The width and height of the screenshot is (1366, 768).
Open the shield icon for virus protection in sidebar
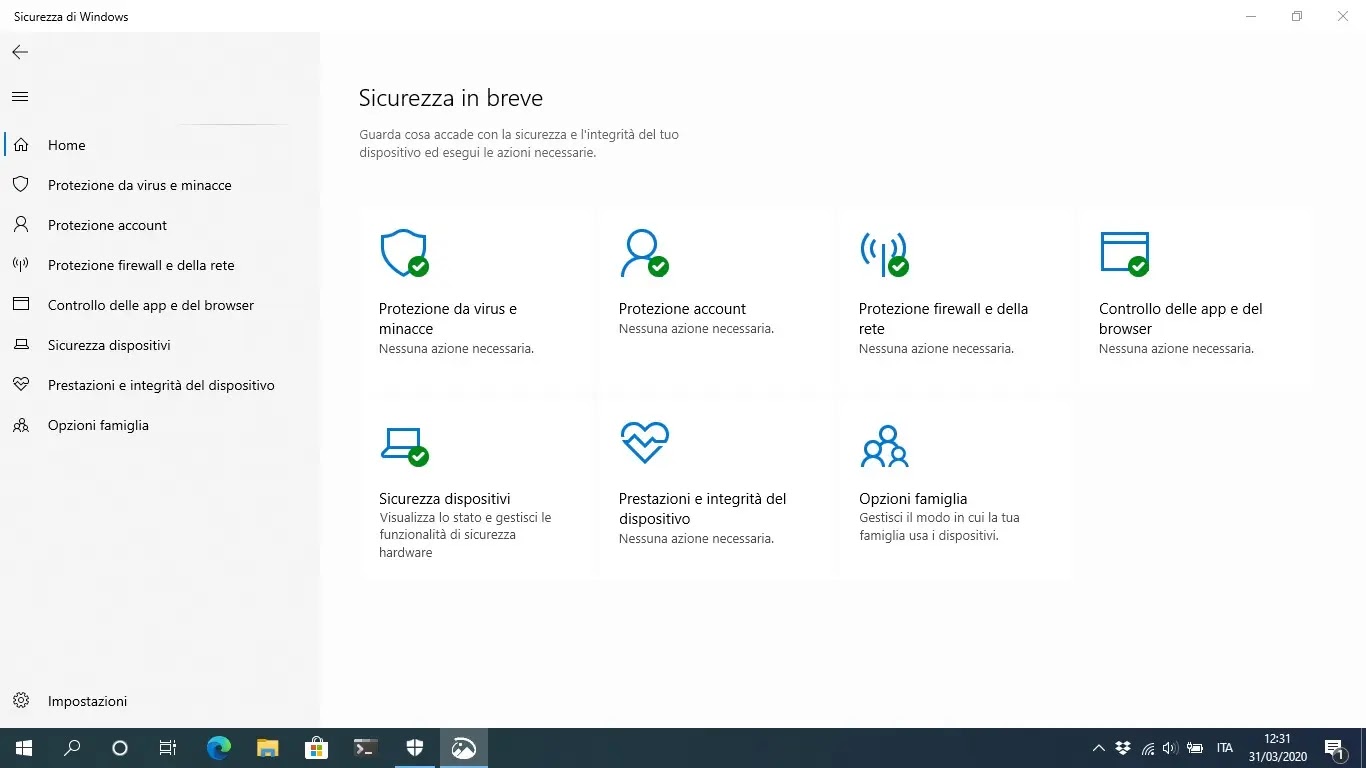point(20,185)
